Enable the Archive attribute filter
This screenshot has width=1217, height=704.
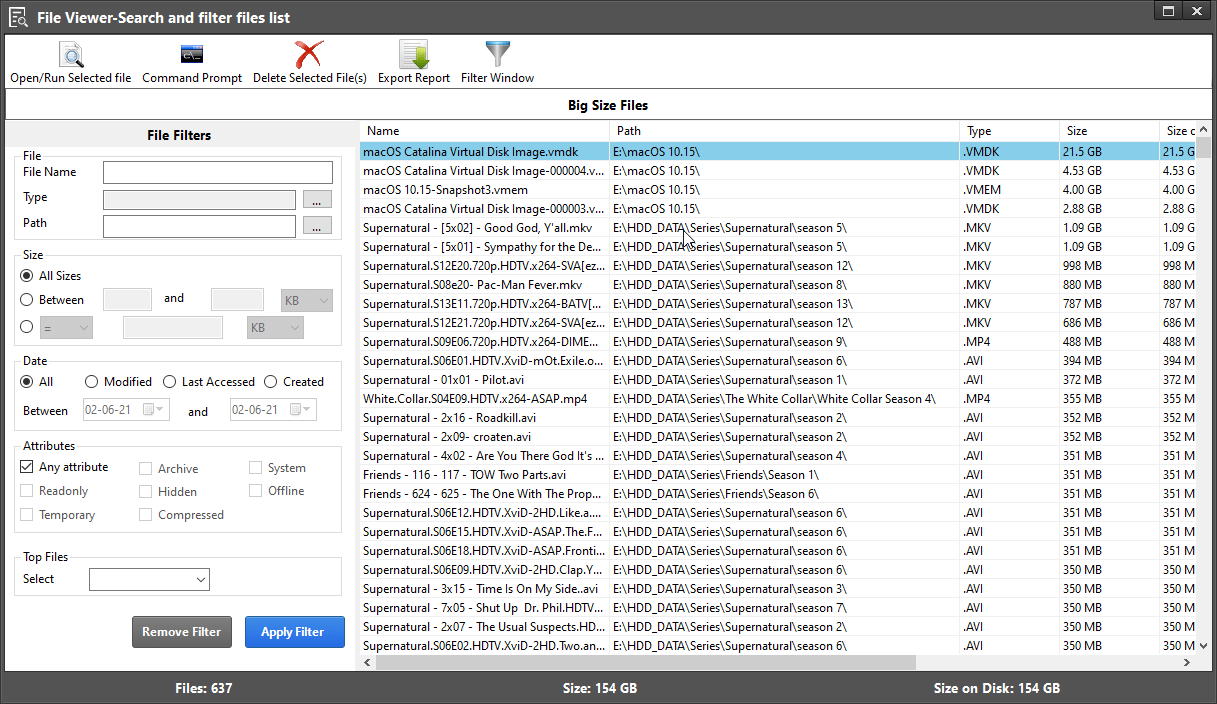[x=144, y=467]
